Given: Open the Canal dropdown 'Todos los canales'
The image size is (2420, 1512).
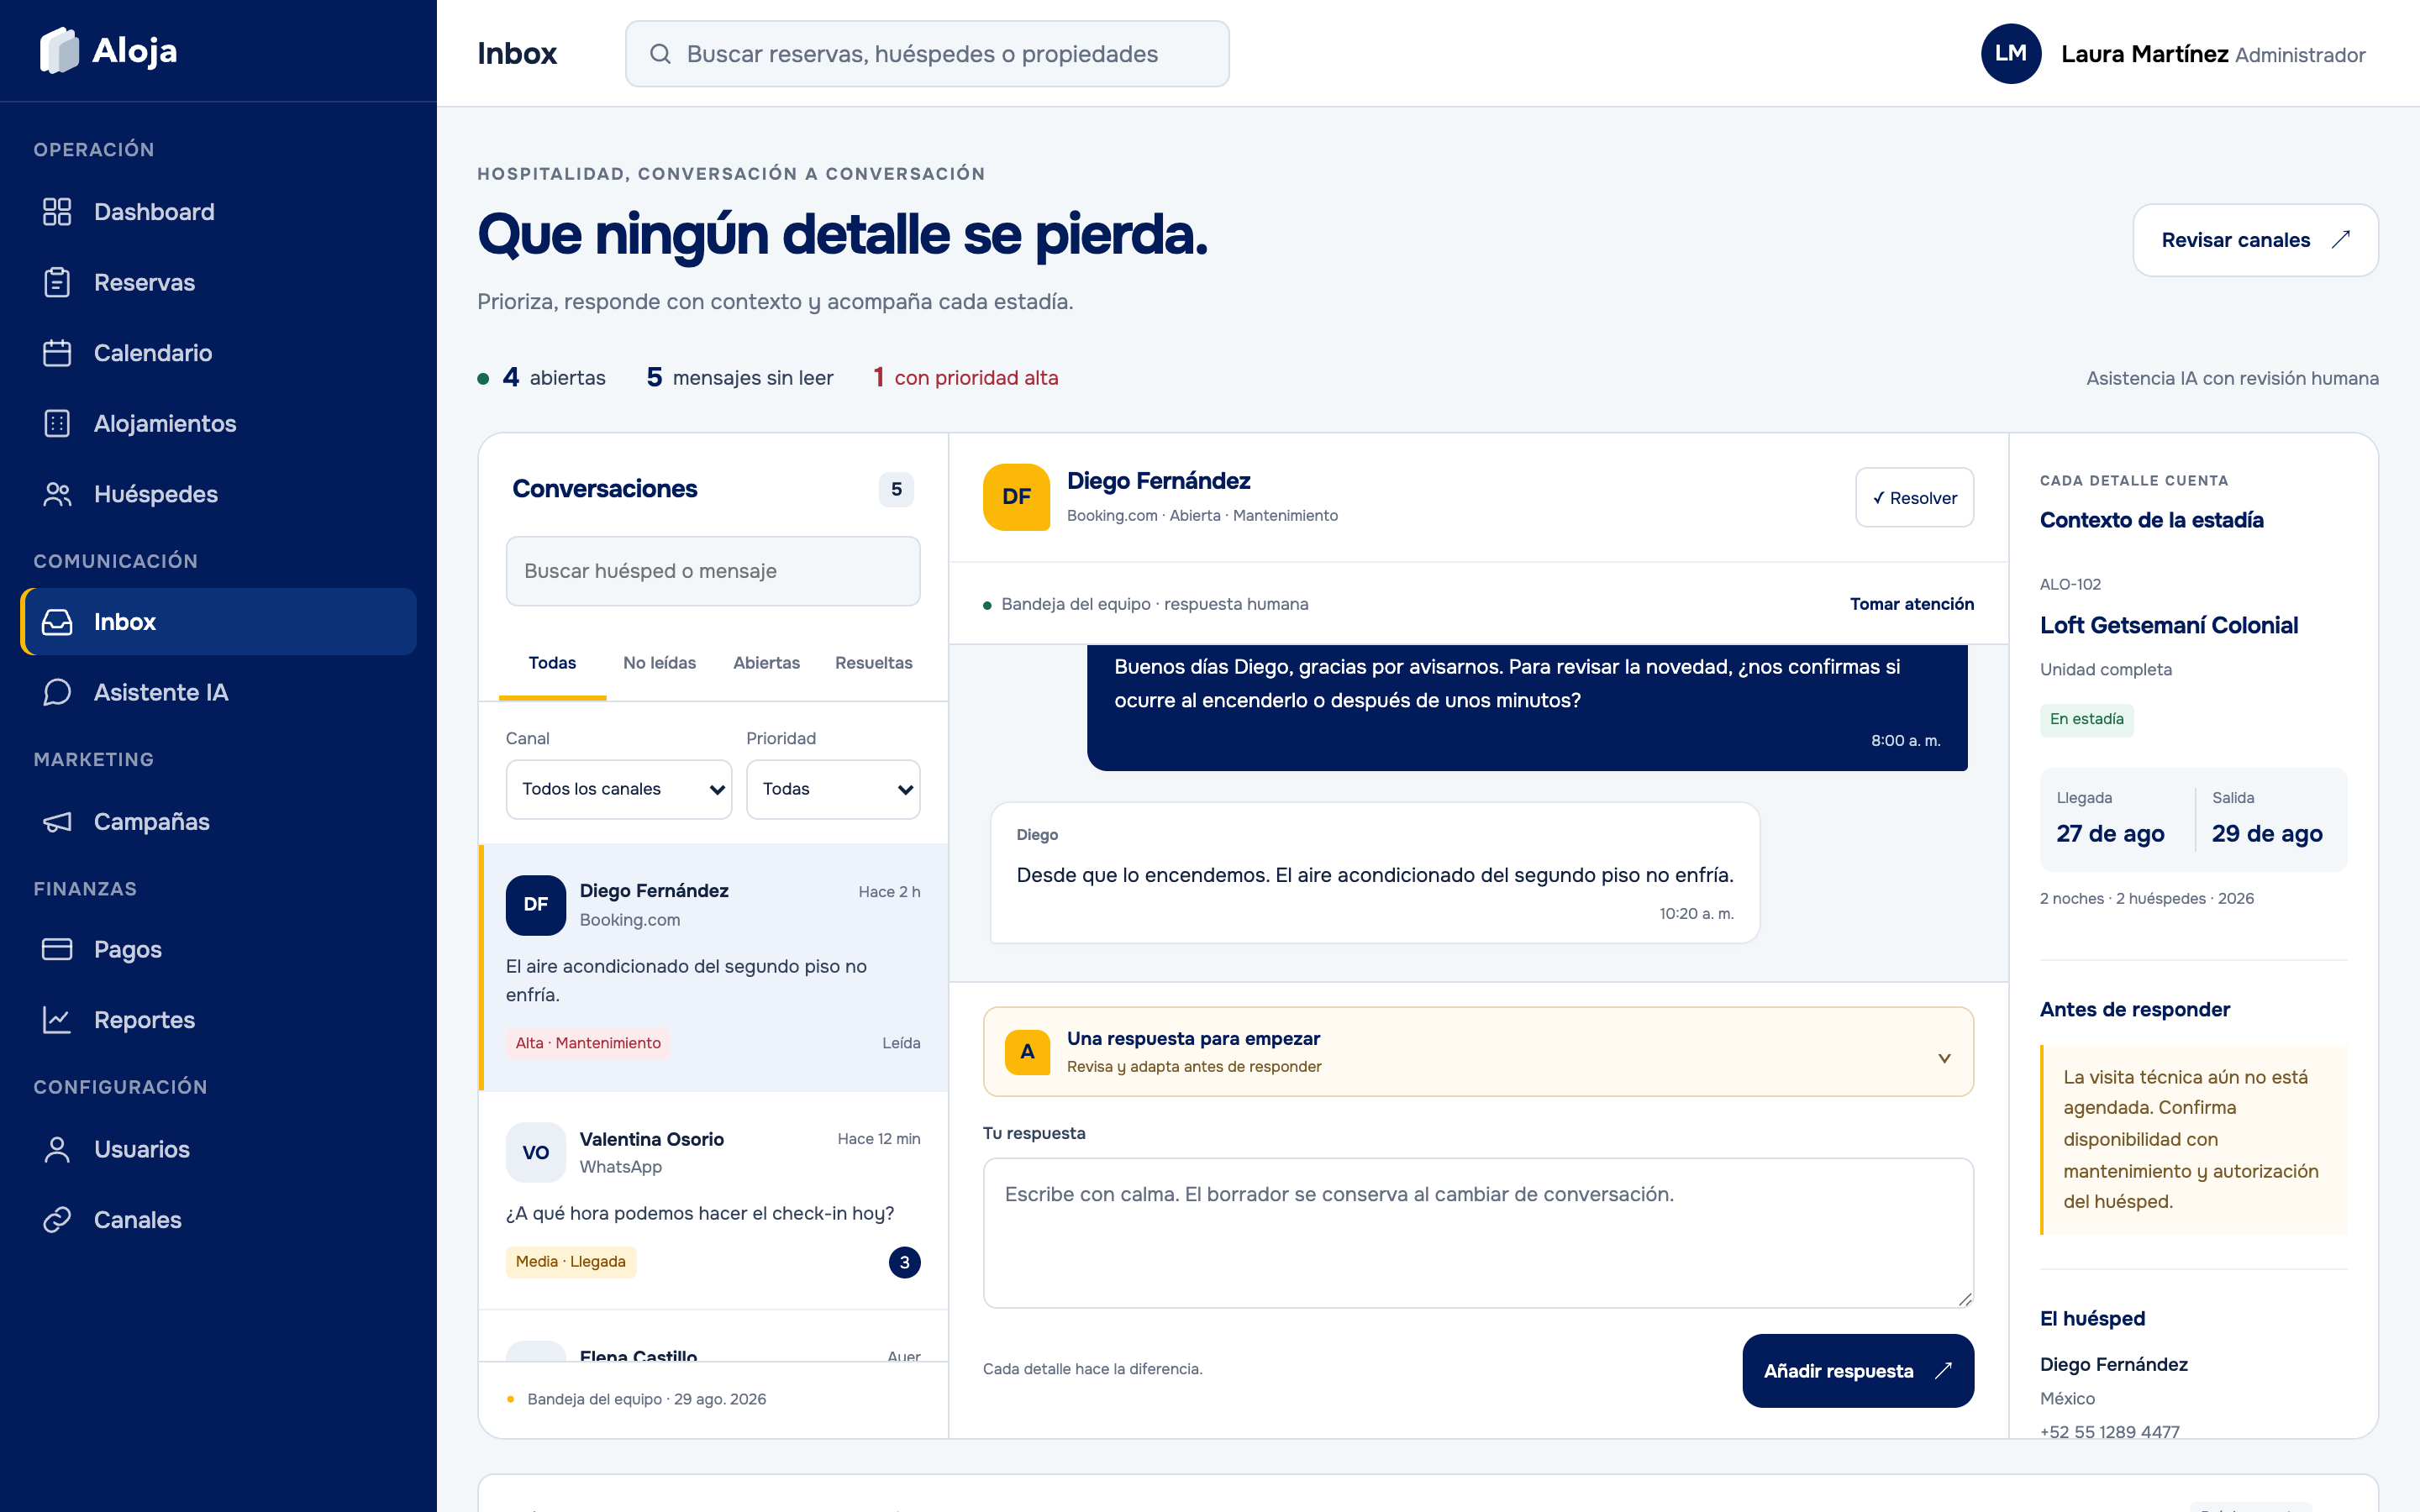Looking at the screenshot, I should tap(619, 789).
